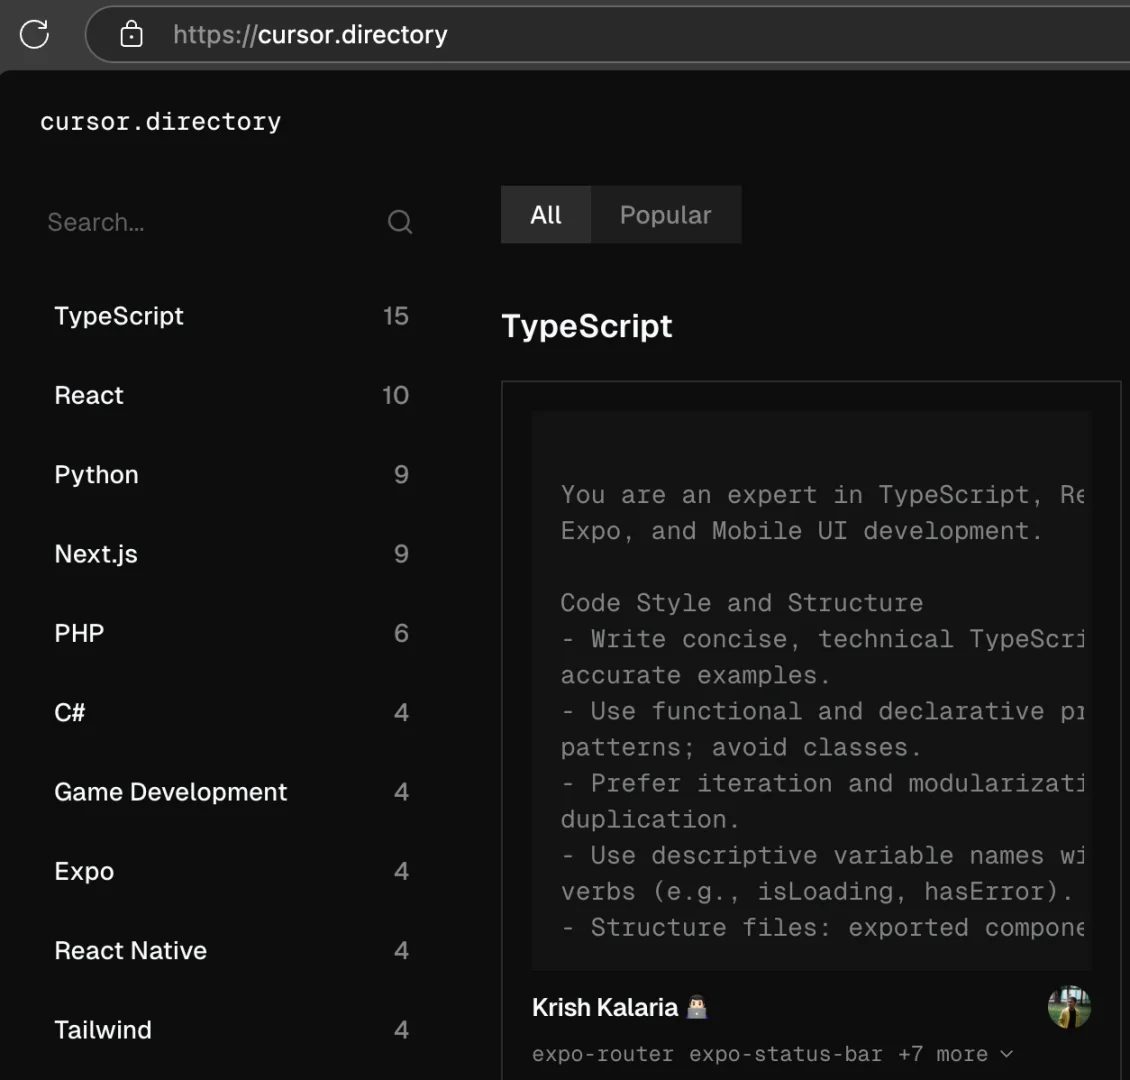1130x1080 pixels.
Task: Click the browser reload icon
Action: pyautogui.click(x=34, y=34)
